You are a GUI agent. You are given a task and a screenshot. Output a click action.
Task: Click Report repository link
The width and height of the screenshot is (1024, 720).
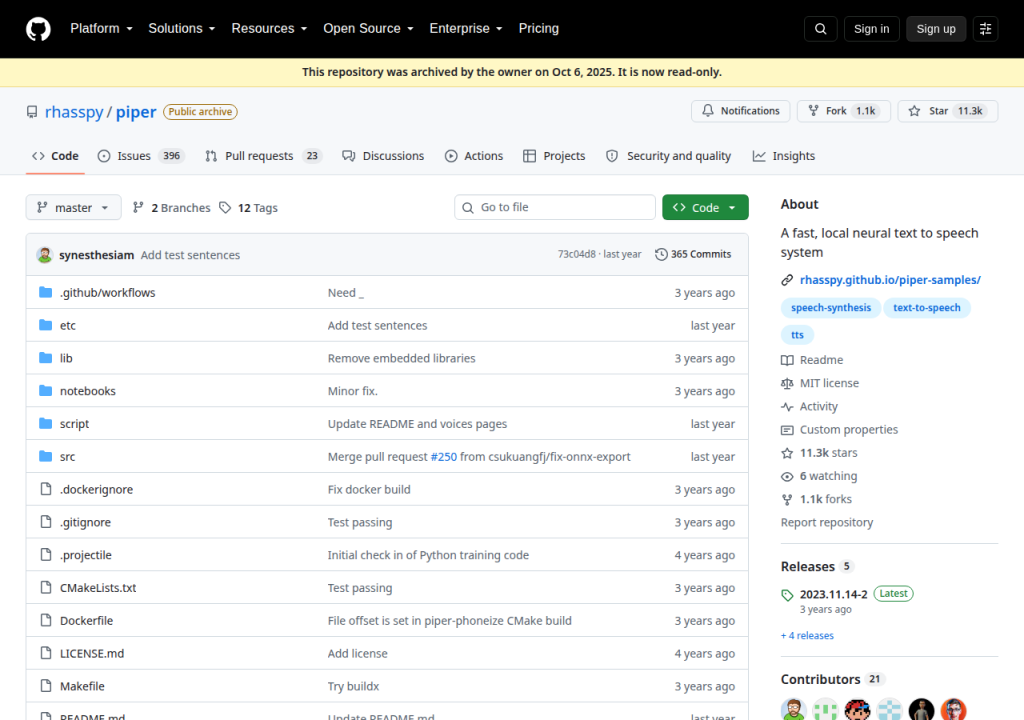[827, 523]
